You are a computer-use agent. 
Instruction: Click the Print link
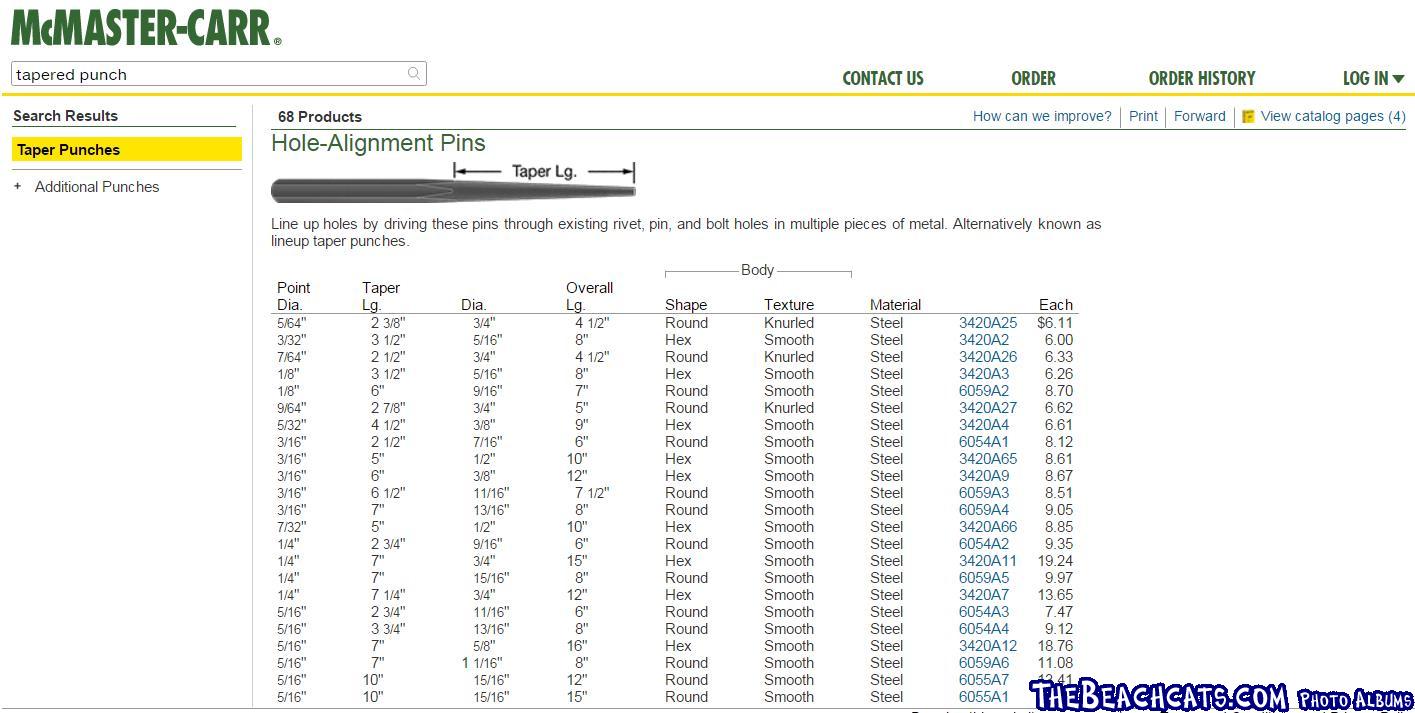[x=1143, y=116]
